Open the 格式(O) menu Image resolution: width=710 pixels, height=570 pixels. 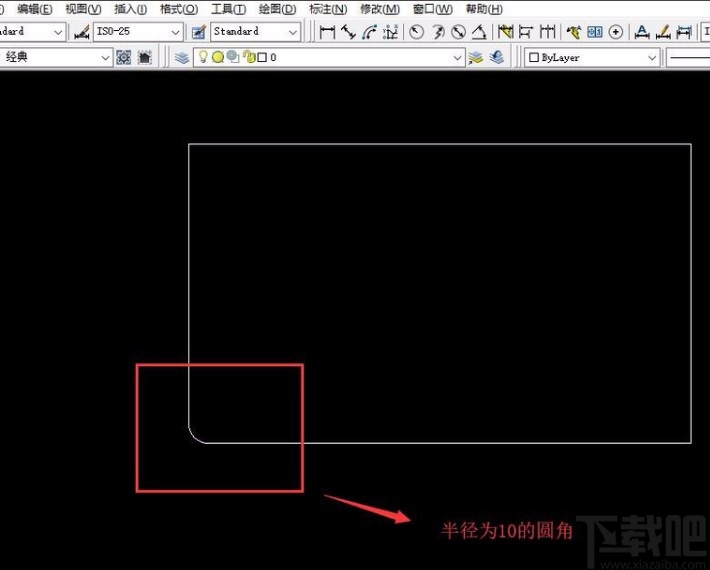[x=179, y=9]
